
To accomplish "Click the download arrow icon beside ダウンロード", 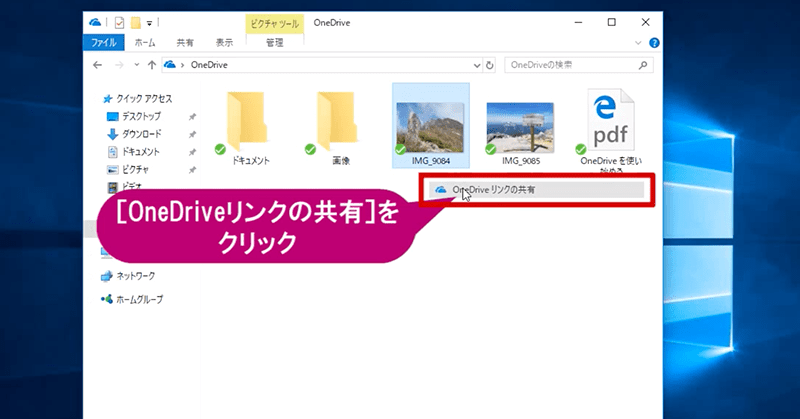I will [112, 134].
